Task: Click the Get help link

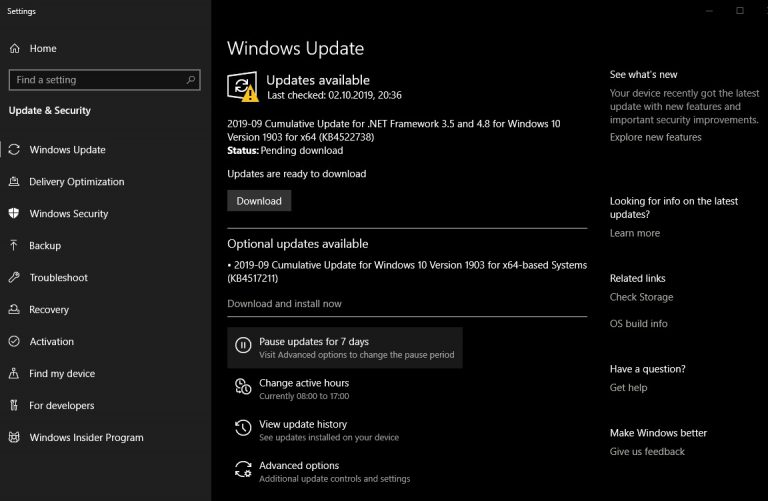Action: 628,387
